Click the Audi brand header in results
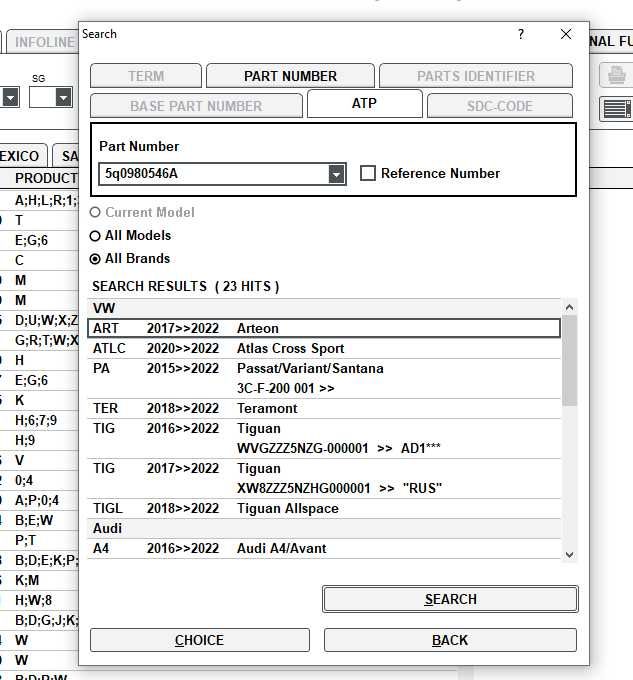 point(324,528)
